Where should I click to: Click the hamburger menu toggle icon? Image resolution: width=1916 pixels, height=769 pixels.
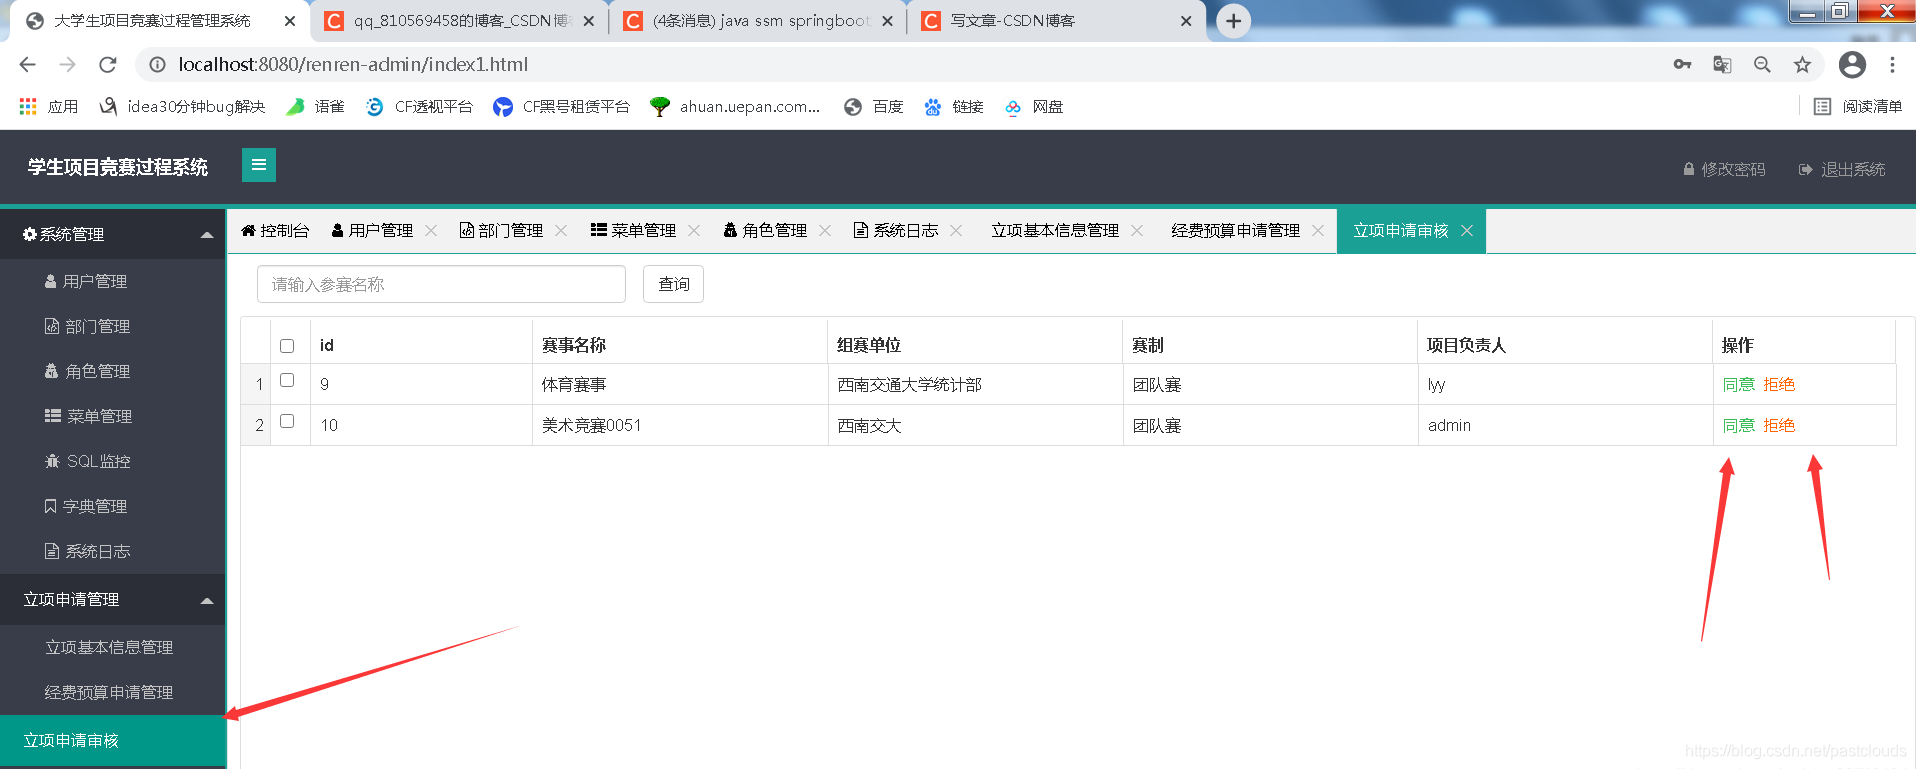click(x=258, y=165)
